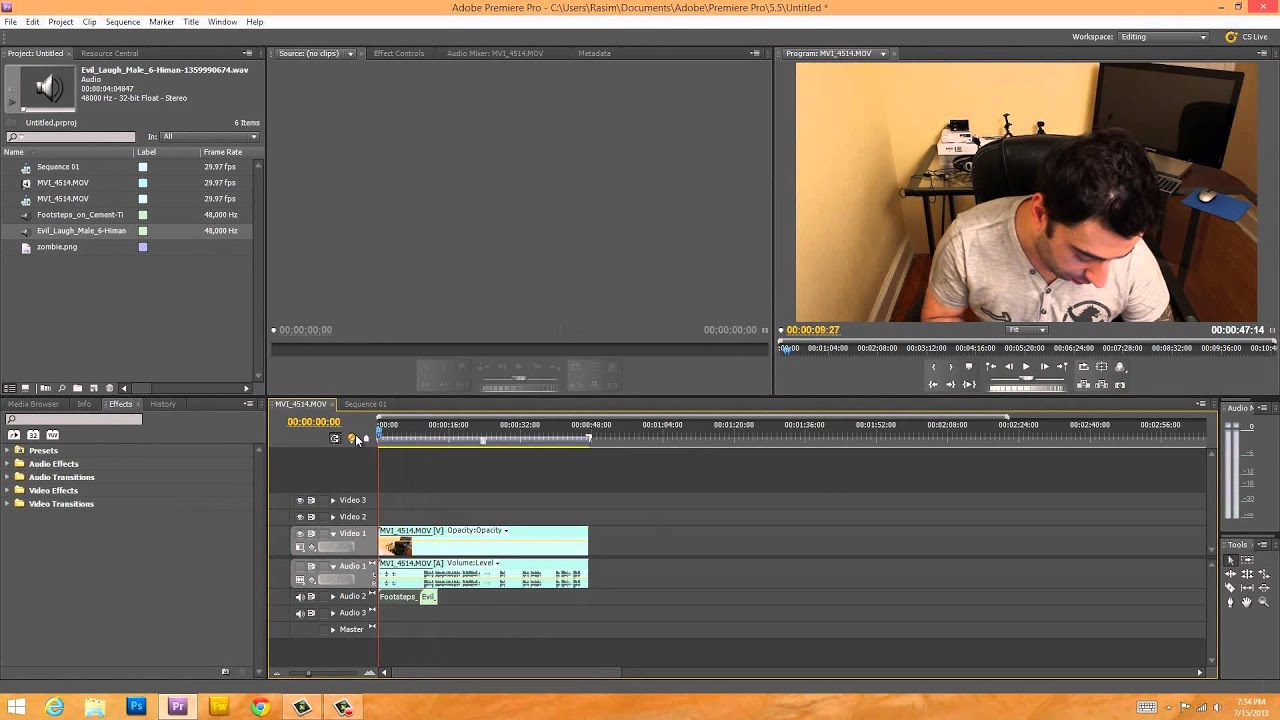Open the Clip menu
Viewport: 1280px width, 720px height.
pos(89,22)
